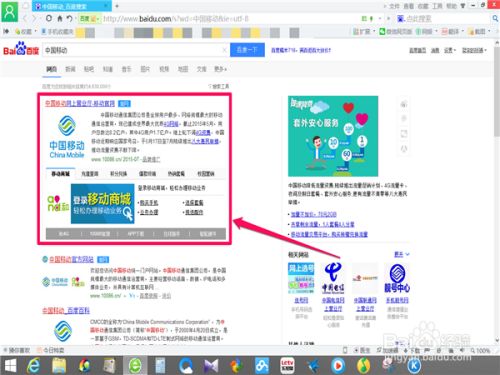
Task: Click the Windows Start button
Action: coord(10,366)
